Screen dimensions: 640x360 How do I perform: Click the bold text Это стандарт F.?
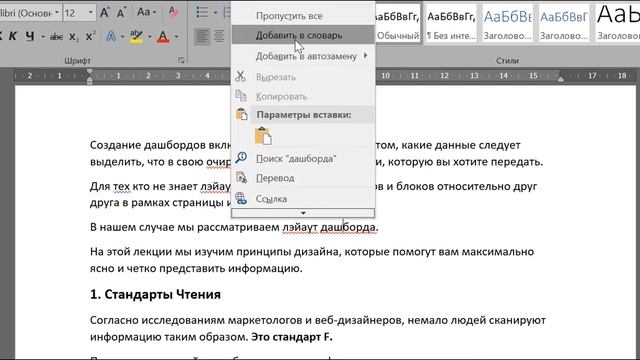[x=292, y=337]
